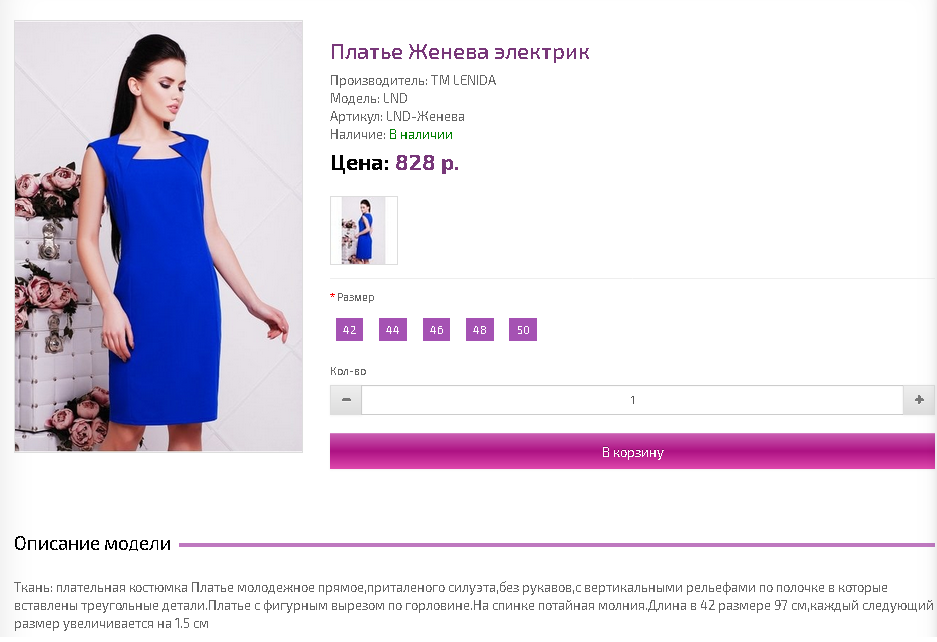Click the plus quantity icon
This screenshot has width=937, height=642.
click(919, 400)
